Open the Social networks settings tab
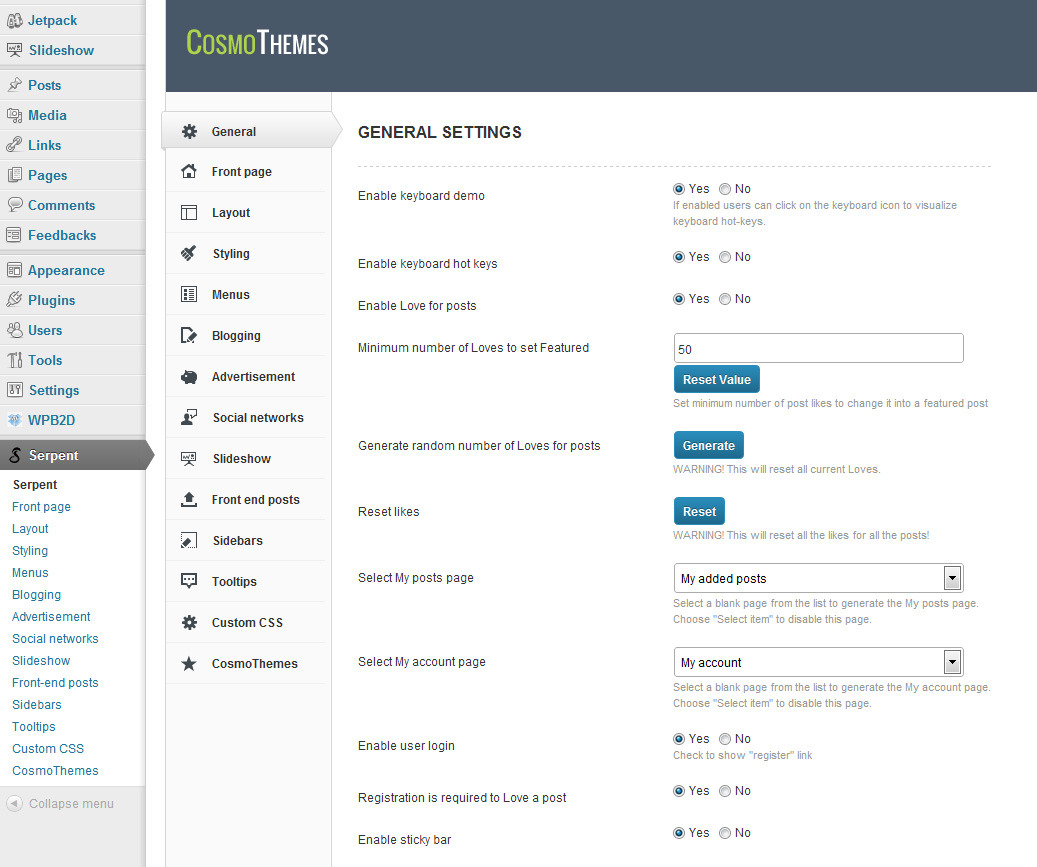Viewport: 1037px width, 867px height. (x=248, y=417)
